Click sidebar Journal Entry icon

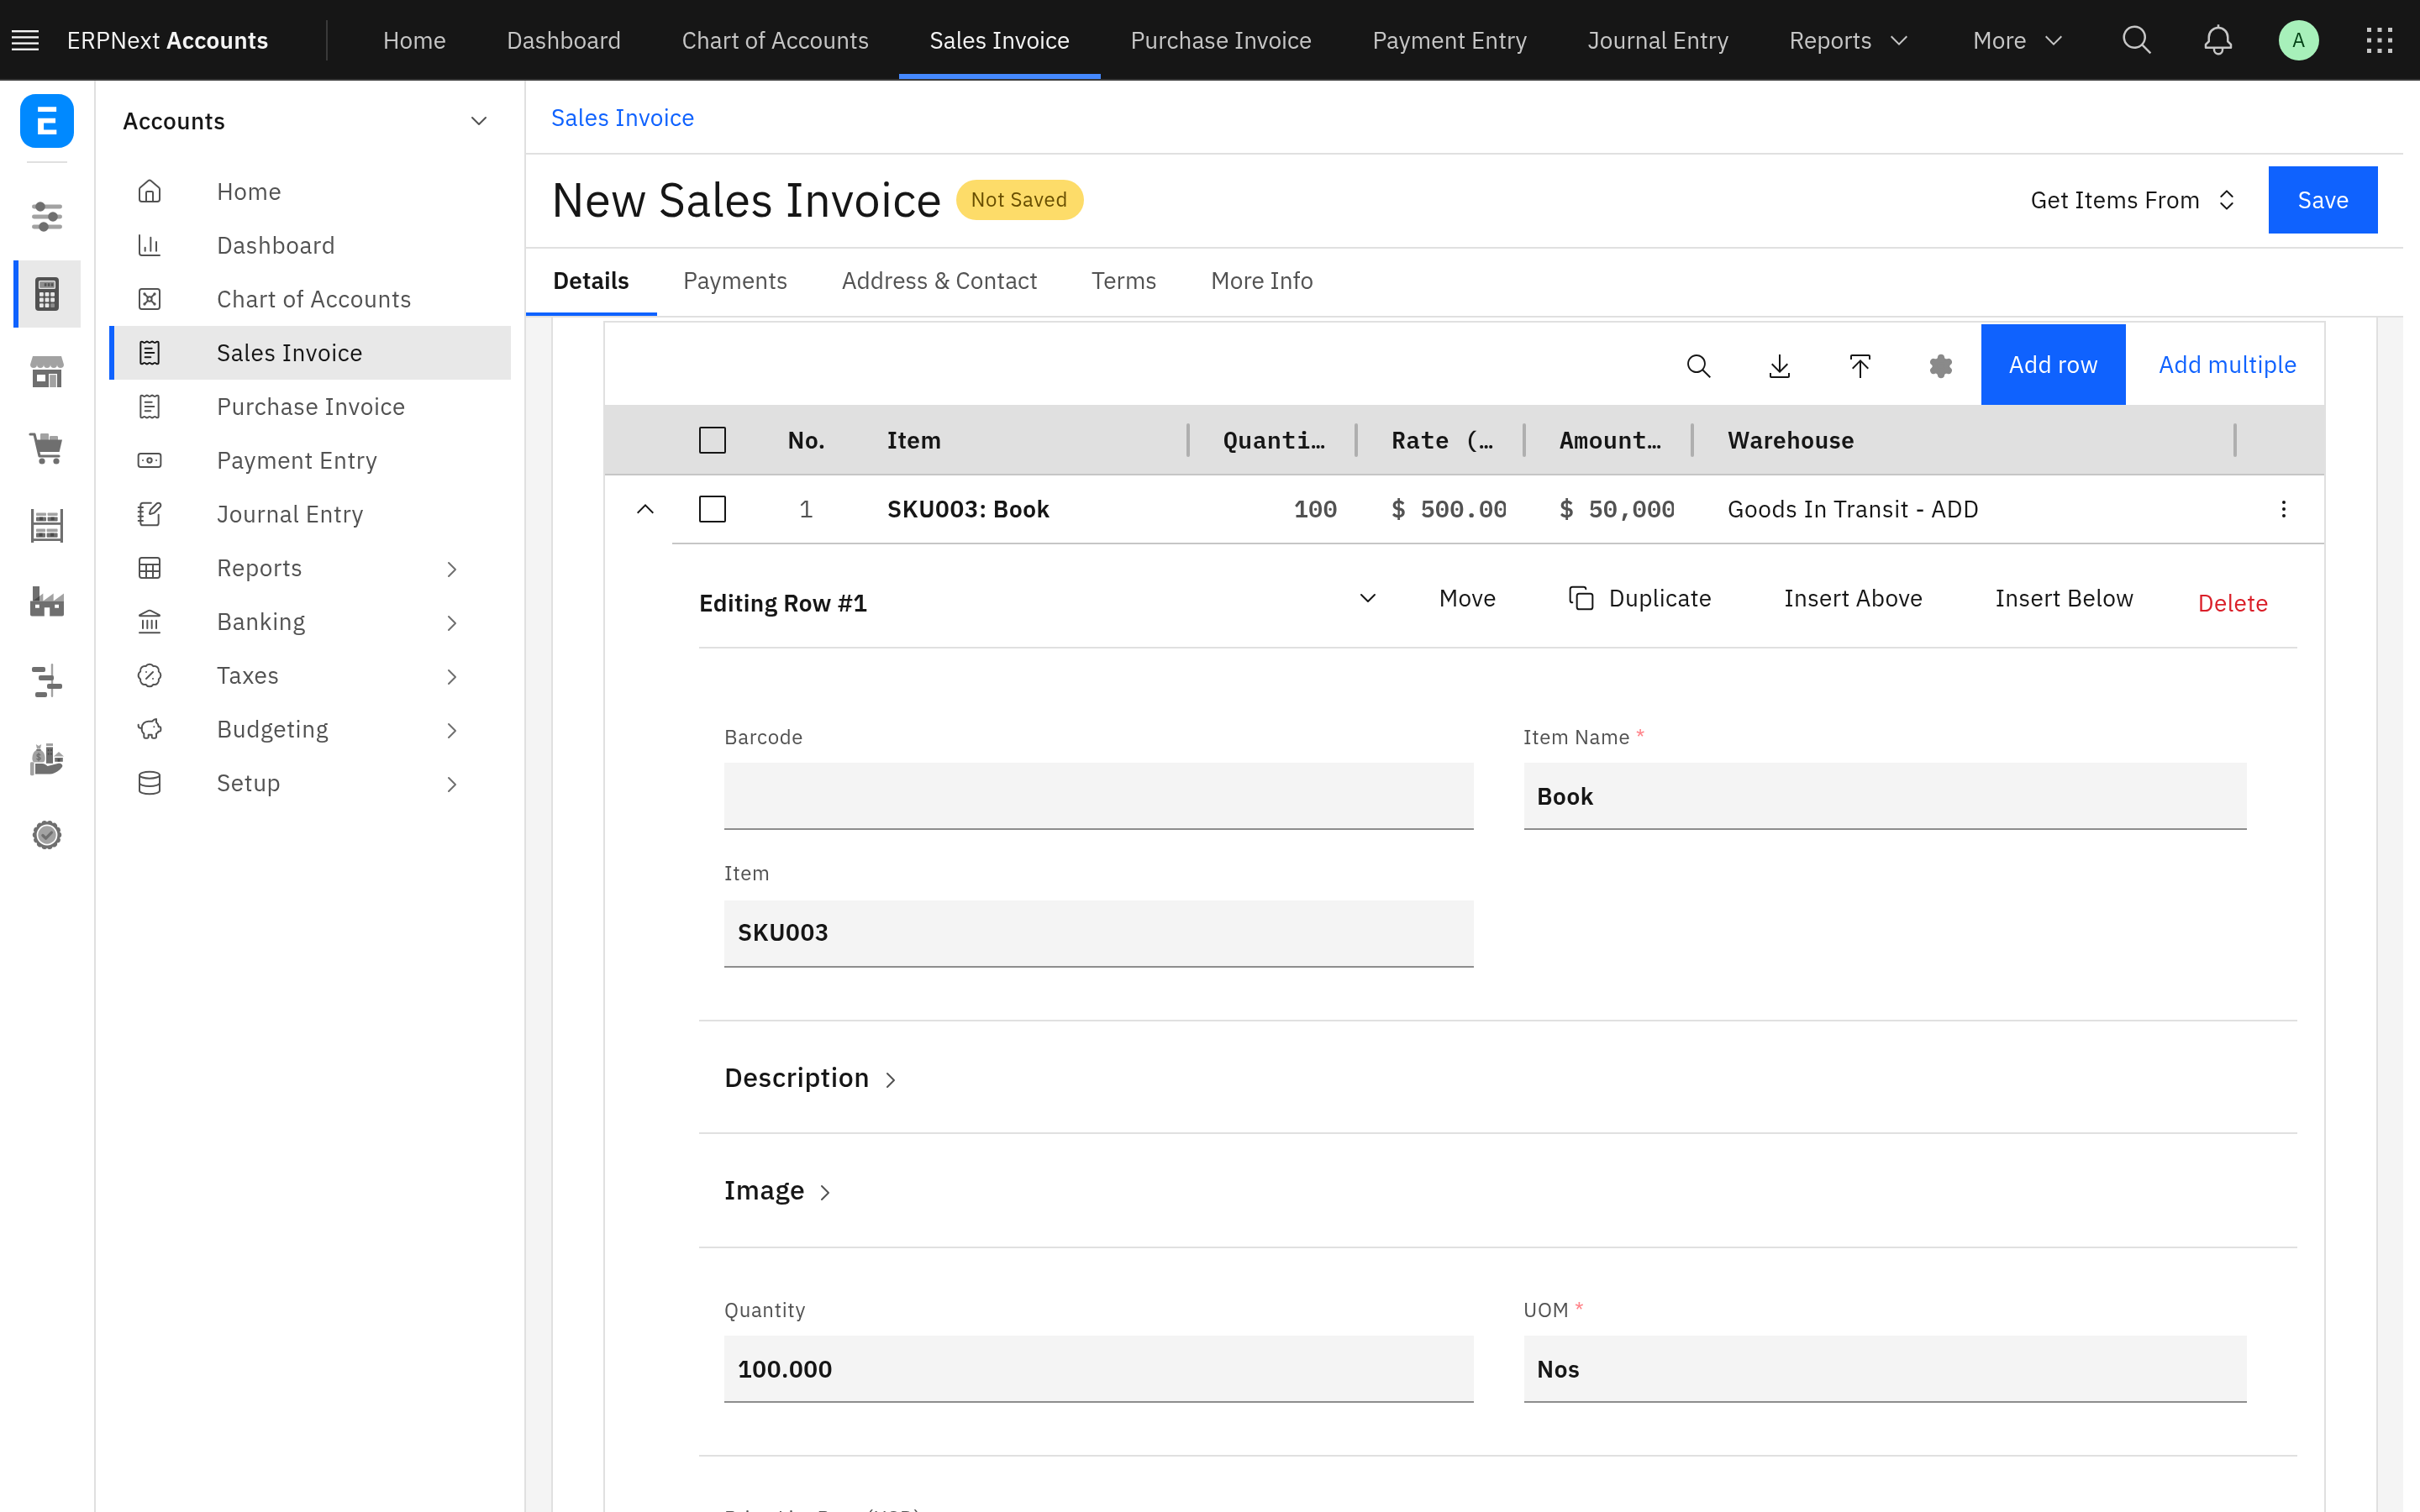[x=150, y=514]
